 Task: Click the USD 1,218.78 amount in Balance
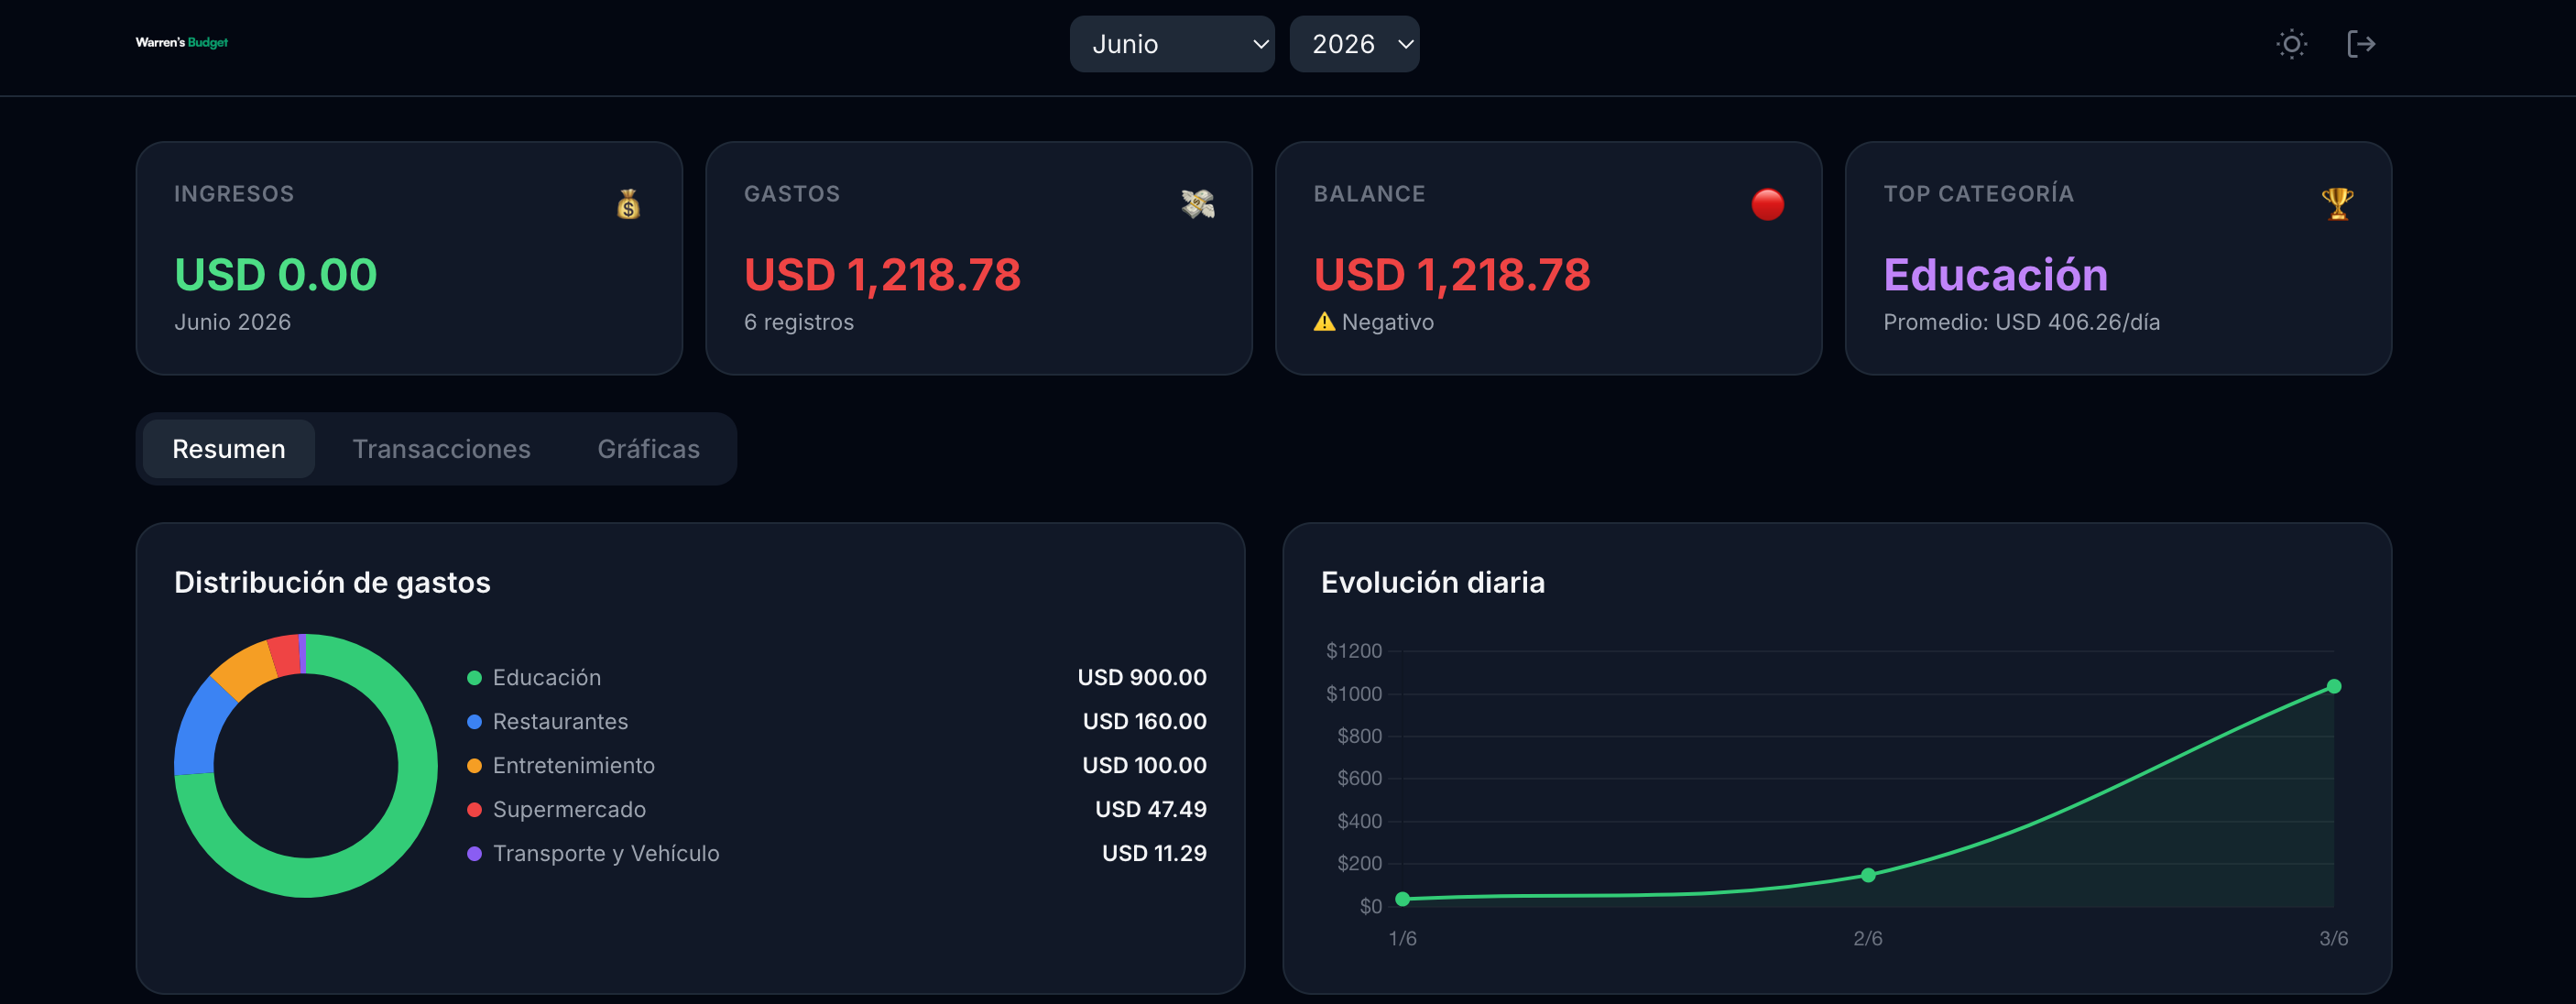[1452, 275]
